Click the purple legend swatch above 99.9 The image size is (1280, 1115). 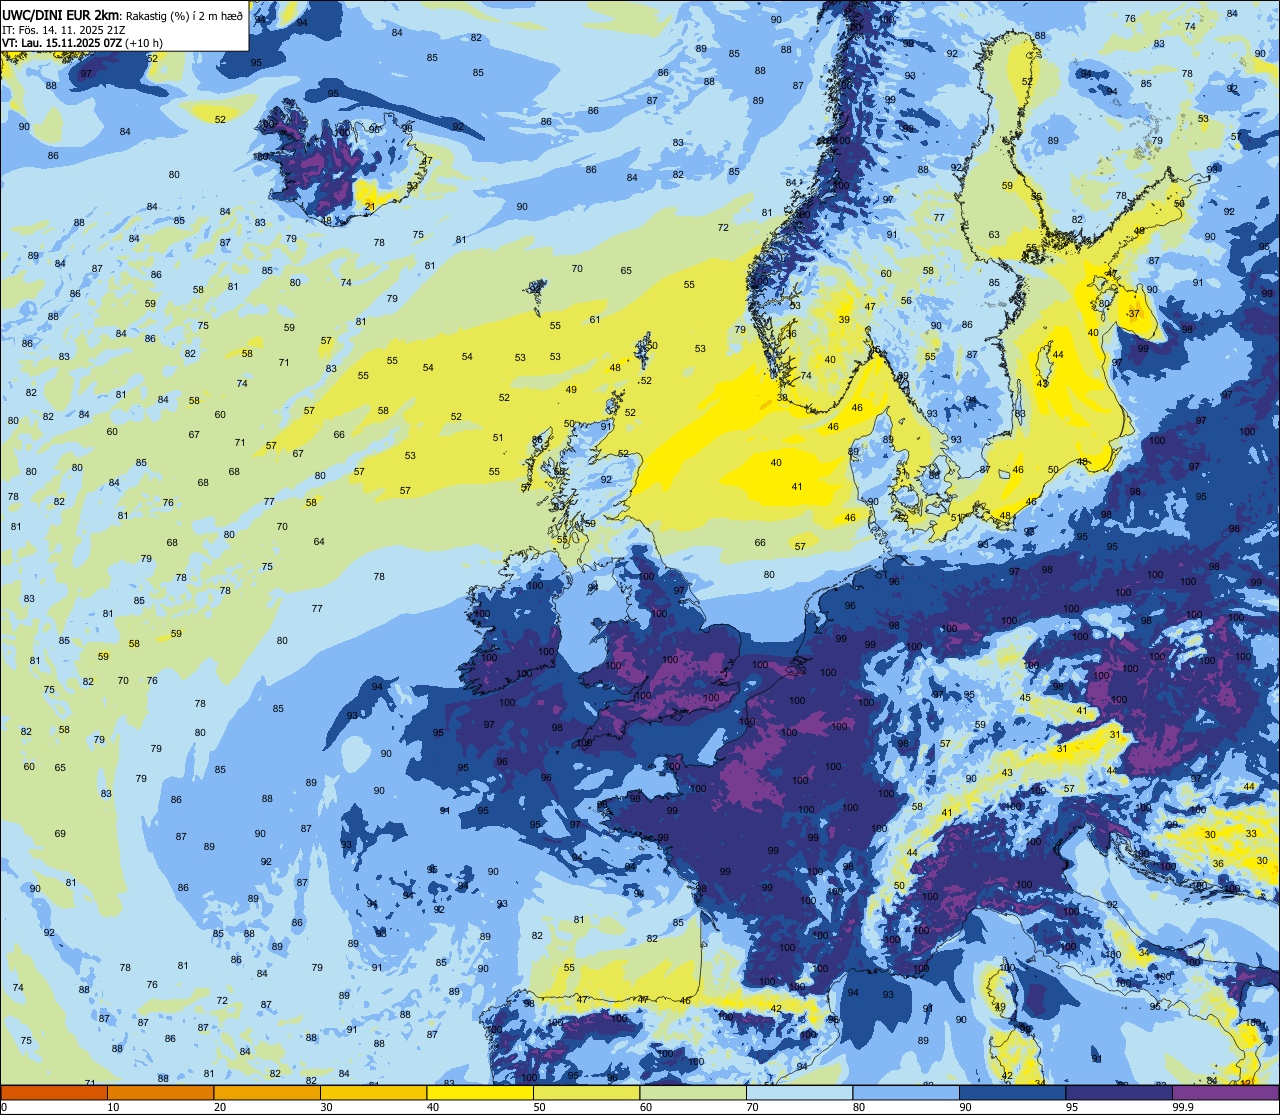[x=1225, y=1092]
